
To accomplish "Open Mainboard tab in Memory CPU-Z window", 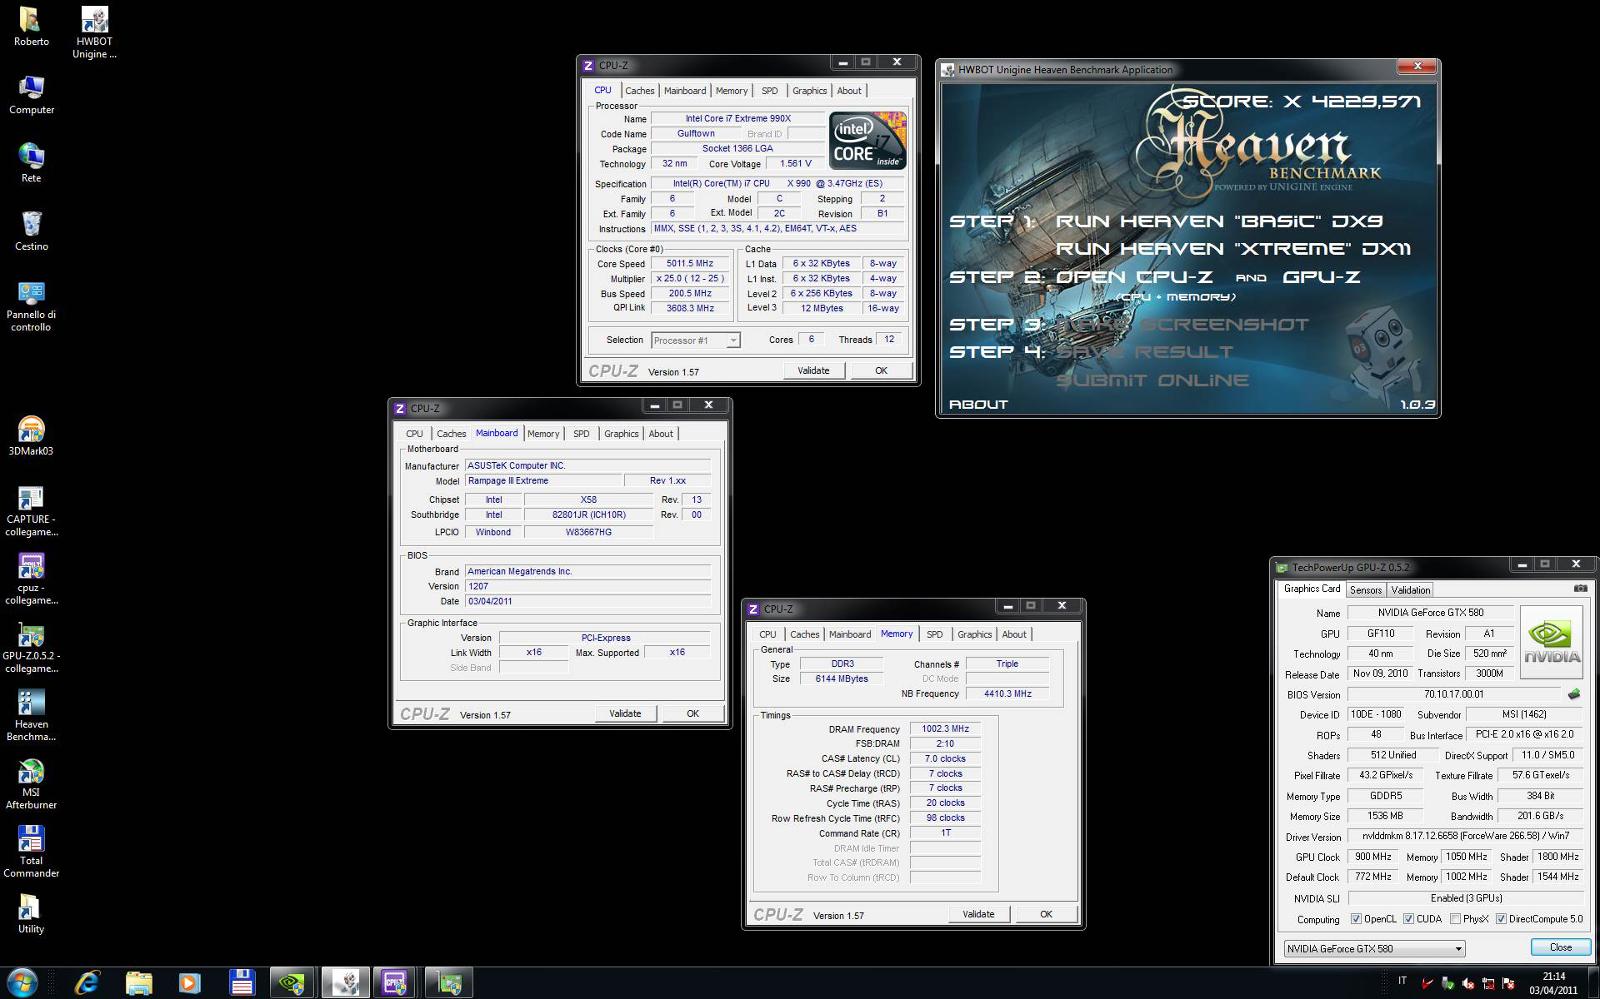I will pos(849,634).
